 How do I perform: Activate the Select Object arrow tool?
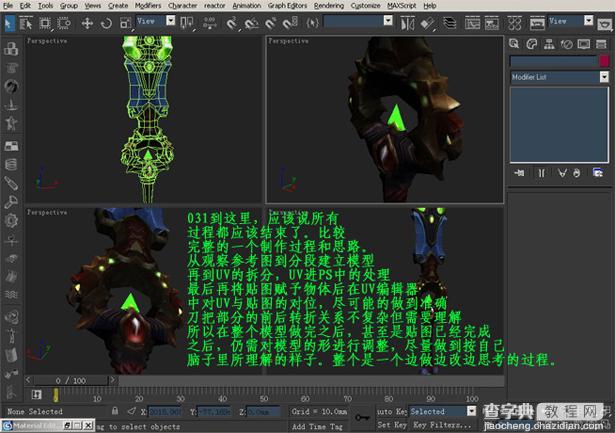point(9,24)
